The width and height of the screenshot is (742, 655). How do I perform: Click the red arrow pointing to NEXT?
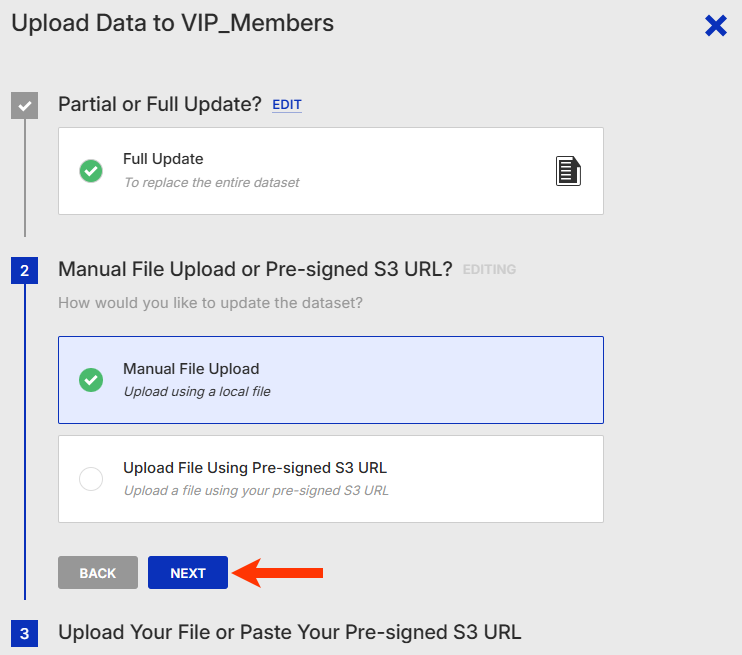[278, 573]
